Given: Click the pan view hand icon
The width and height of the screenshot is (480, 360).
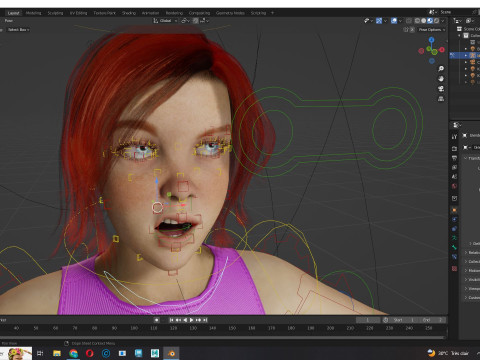Looking at the screenshot, I should tap(441, 79).
